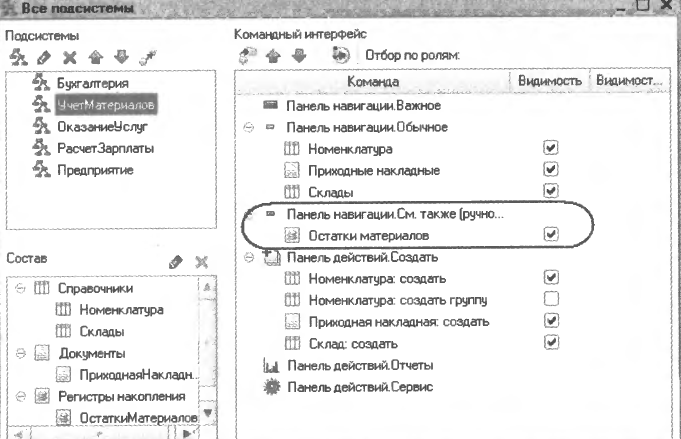Click the rightmost wand icon in Подсистемы toolbar

(x=148, y=57)
